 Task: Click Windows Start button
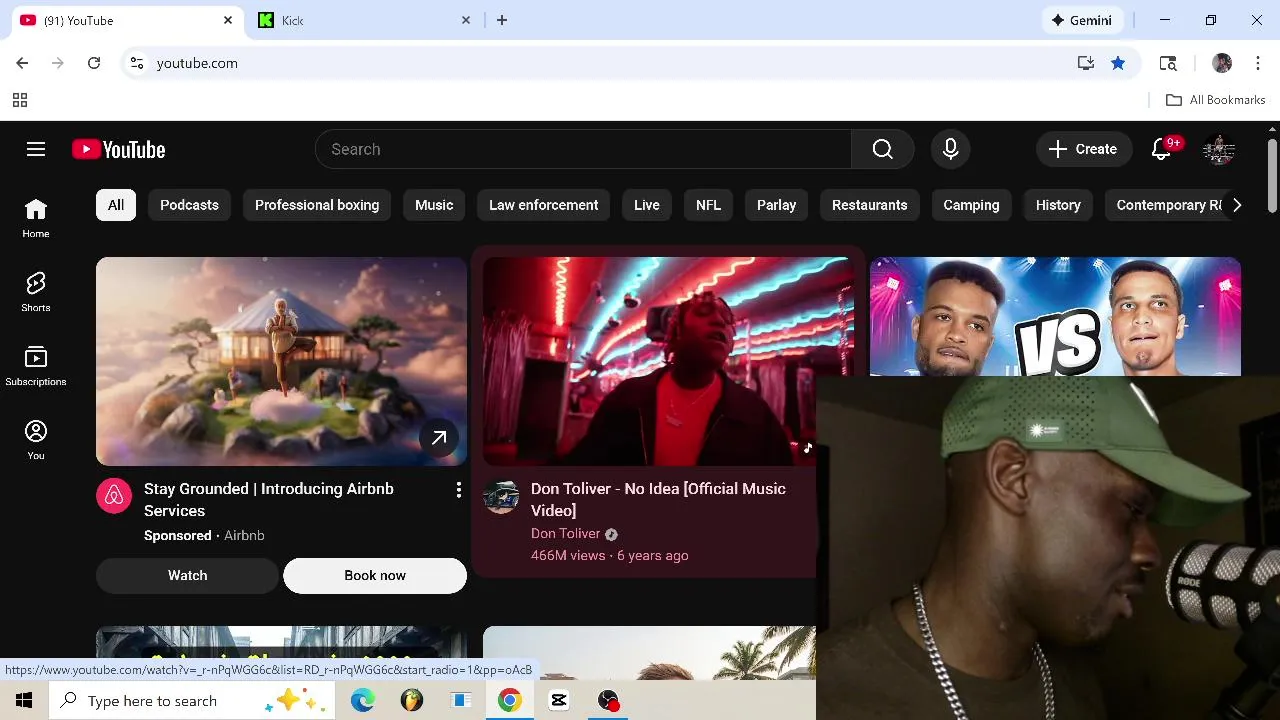[x=24, y=701]
